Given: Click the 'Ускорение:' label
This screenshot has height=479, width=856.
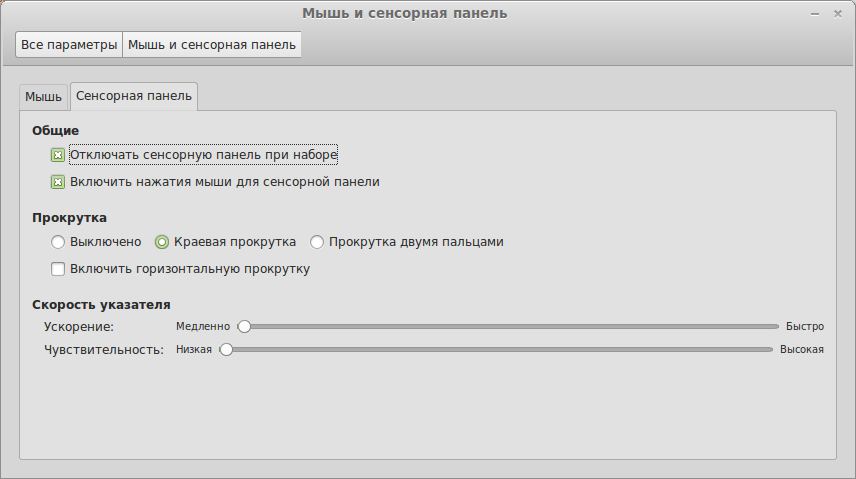Looking at the screenshot, I should pos(79,327).
